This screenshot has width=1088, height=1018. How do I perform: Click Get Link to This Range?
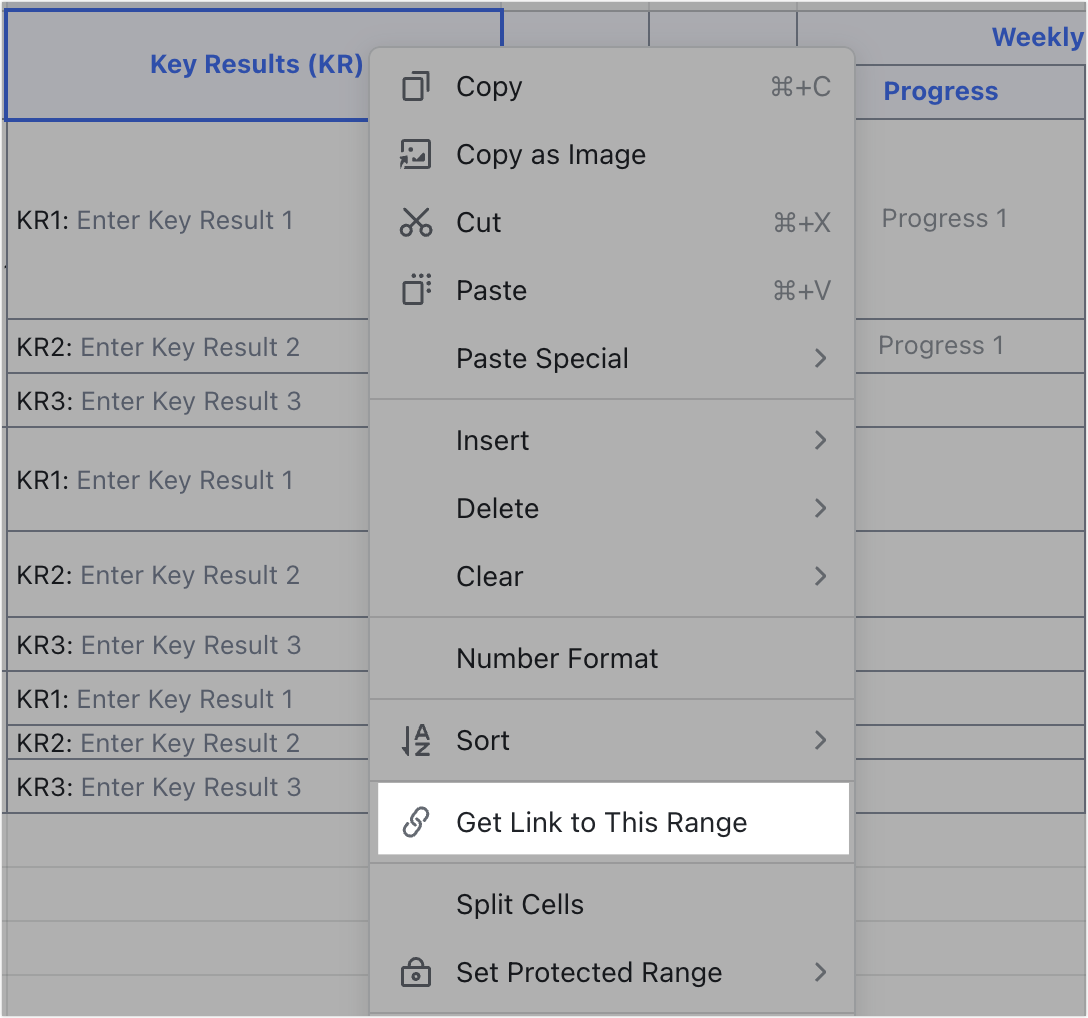pos(602,822)
